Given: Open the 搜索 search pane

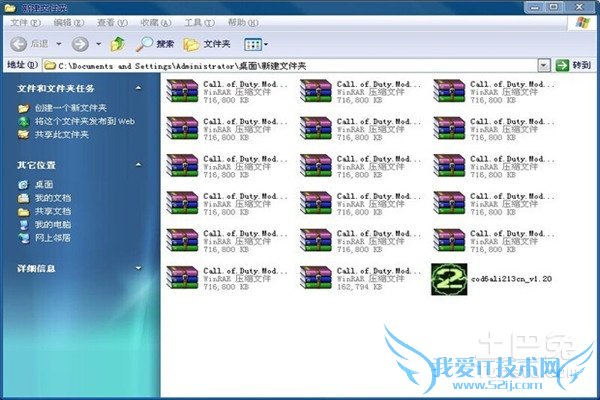Looking at the screenshot, I should 155,44.
